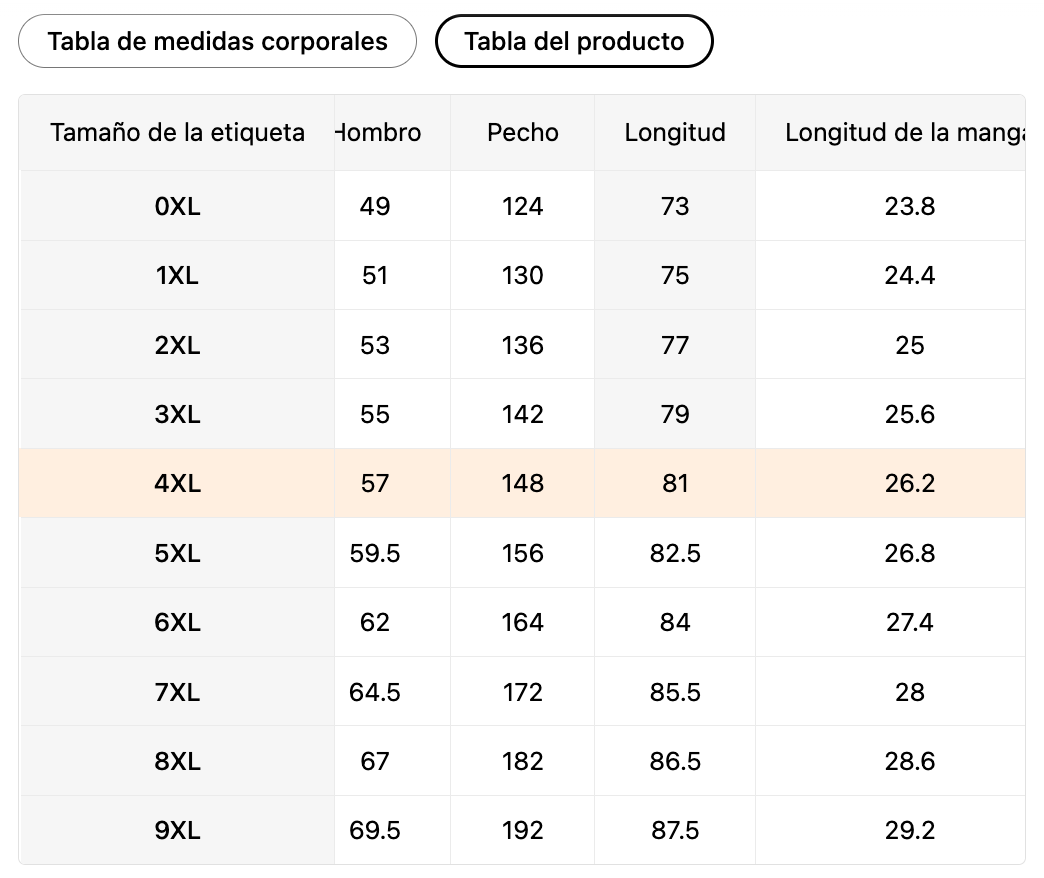Select the 6XL size row label
Image resolution: width=1044 pixels, height=878 pixels.
[x=177, y=623]
